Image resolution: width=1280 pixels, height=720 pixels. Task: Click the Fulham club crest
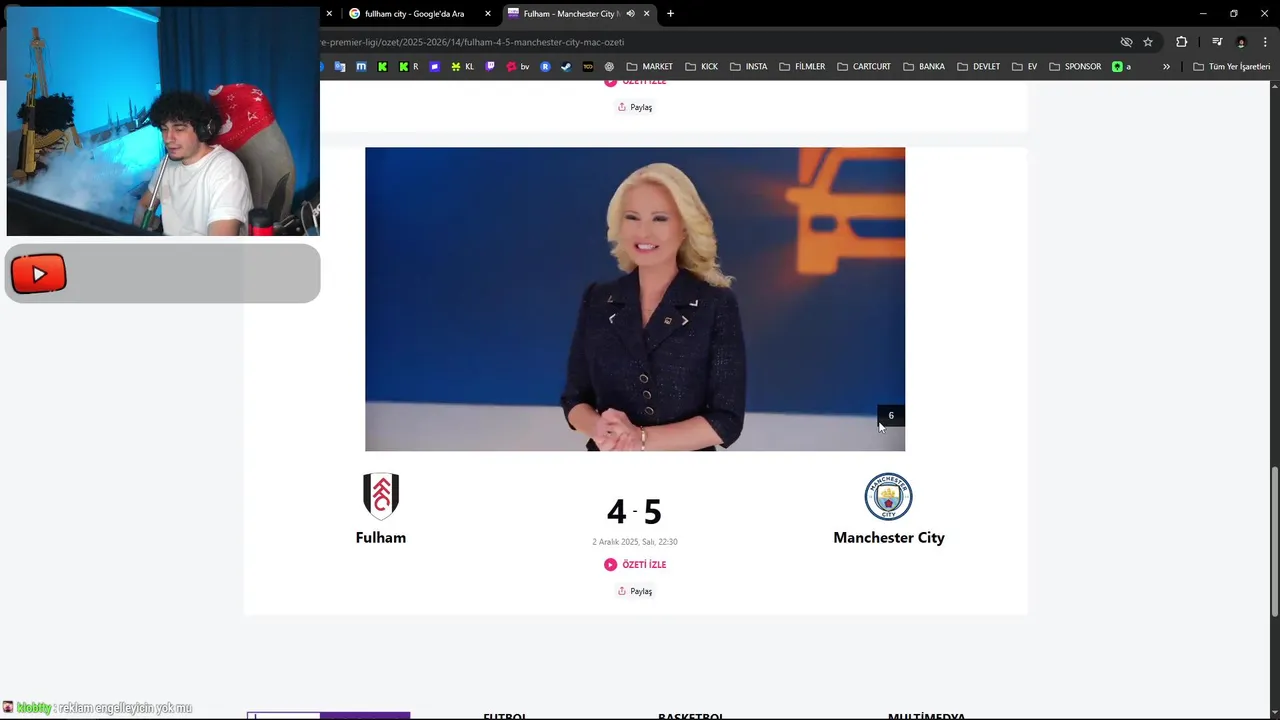(381, 496)
